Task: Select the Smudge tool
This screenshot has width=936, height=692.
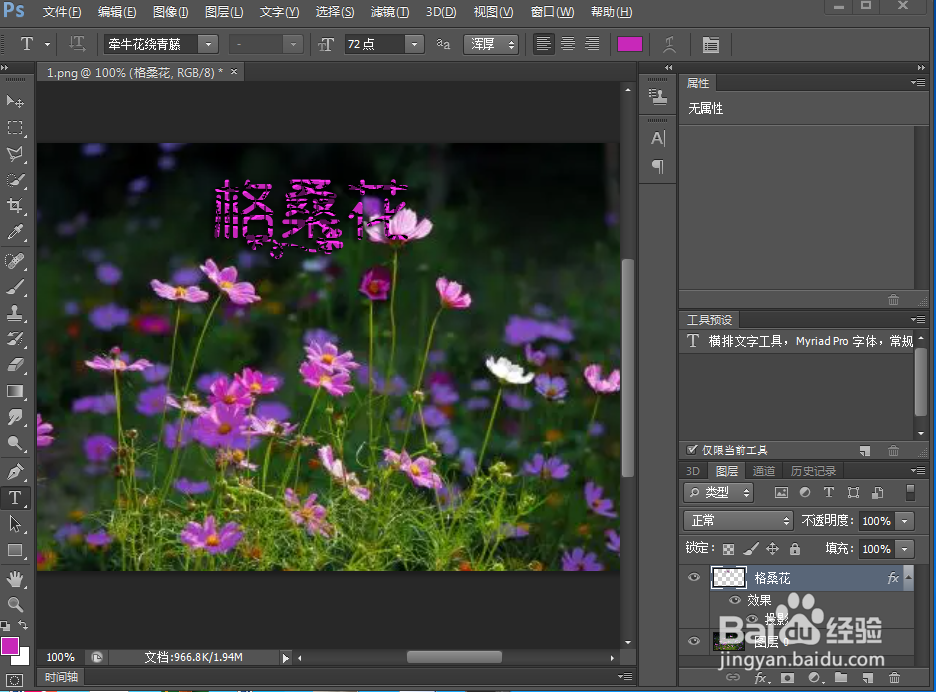Action: click(15, 417)
